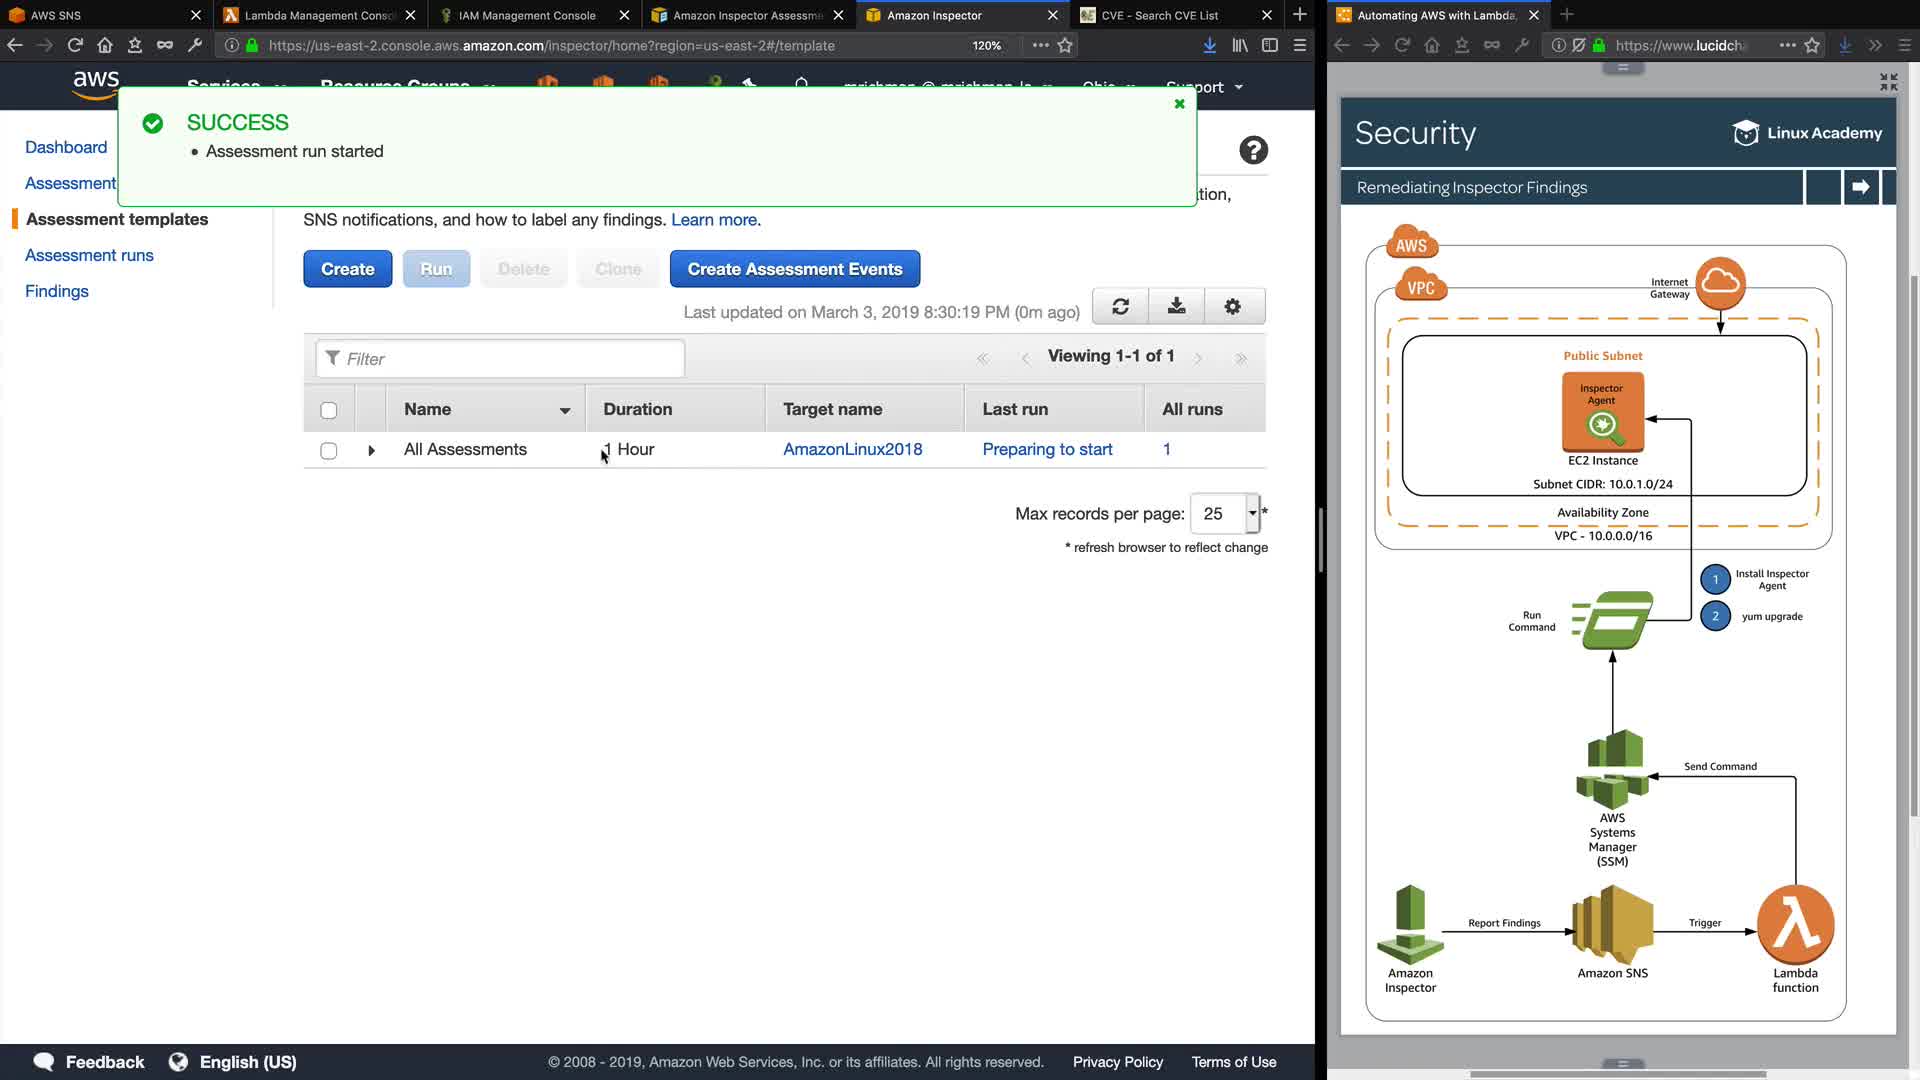Switch to the Lambda Management Console tab
Image resolution: width=1920 pixels, height=1080 pixels.
(318, 15)
